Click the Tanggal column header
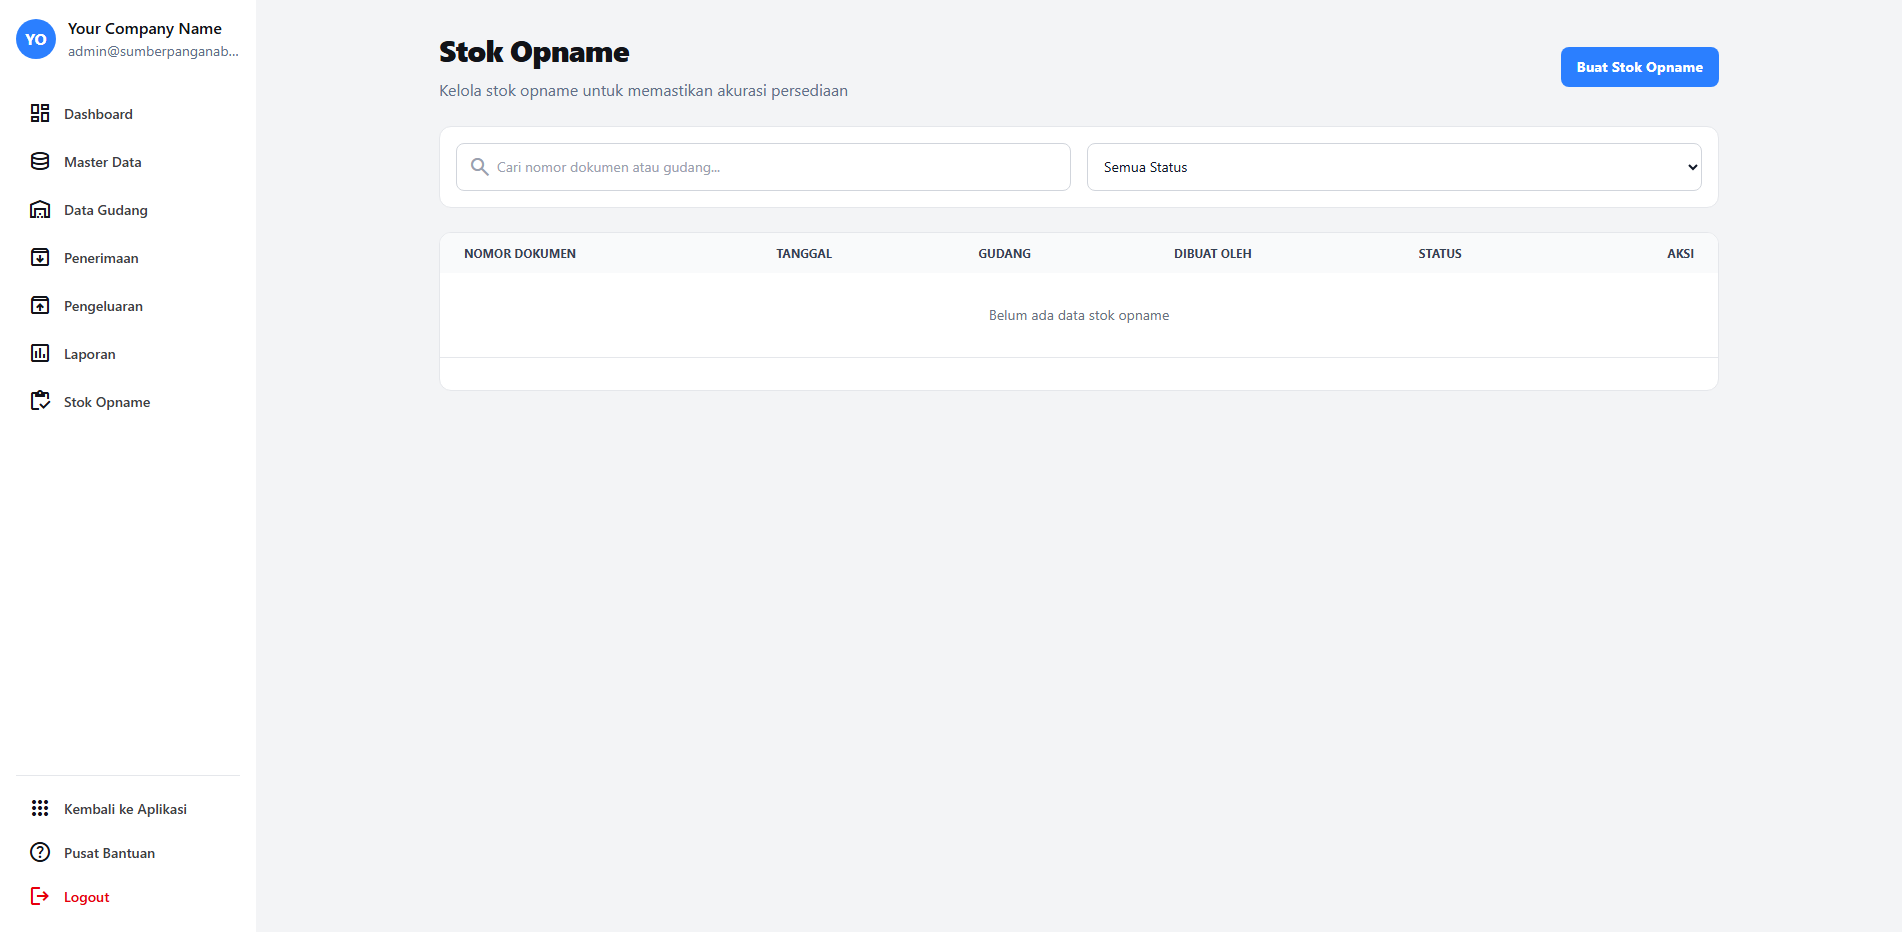Viewport: 1902px width, 932px height. tap(804, 254)
